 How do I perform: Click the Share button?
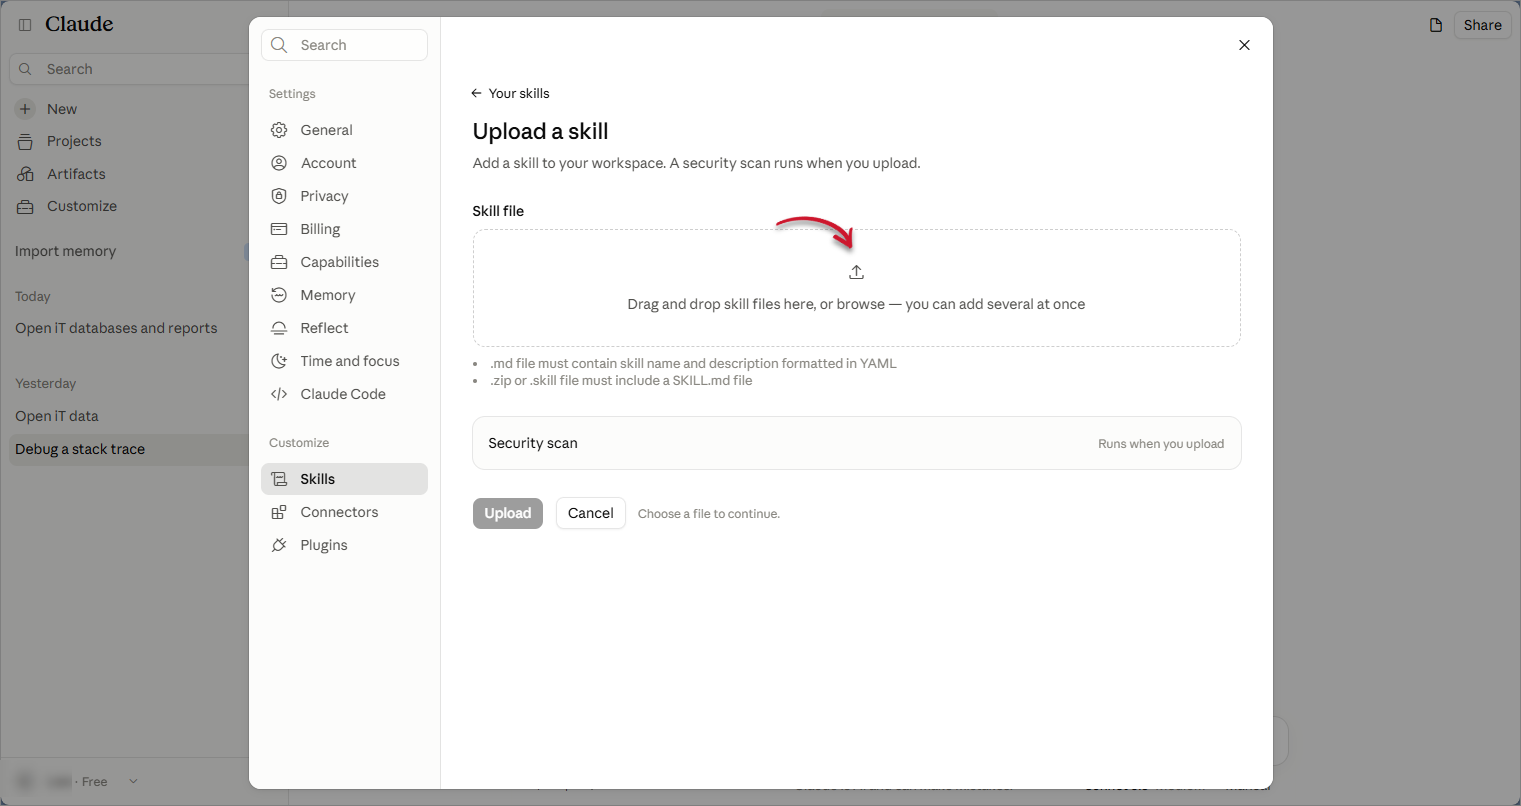tap(1482, 25)
